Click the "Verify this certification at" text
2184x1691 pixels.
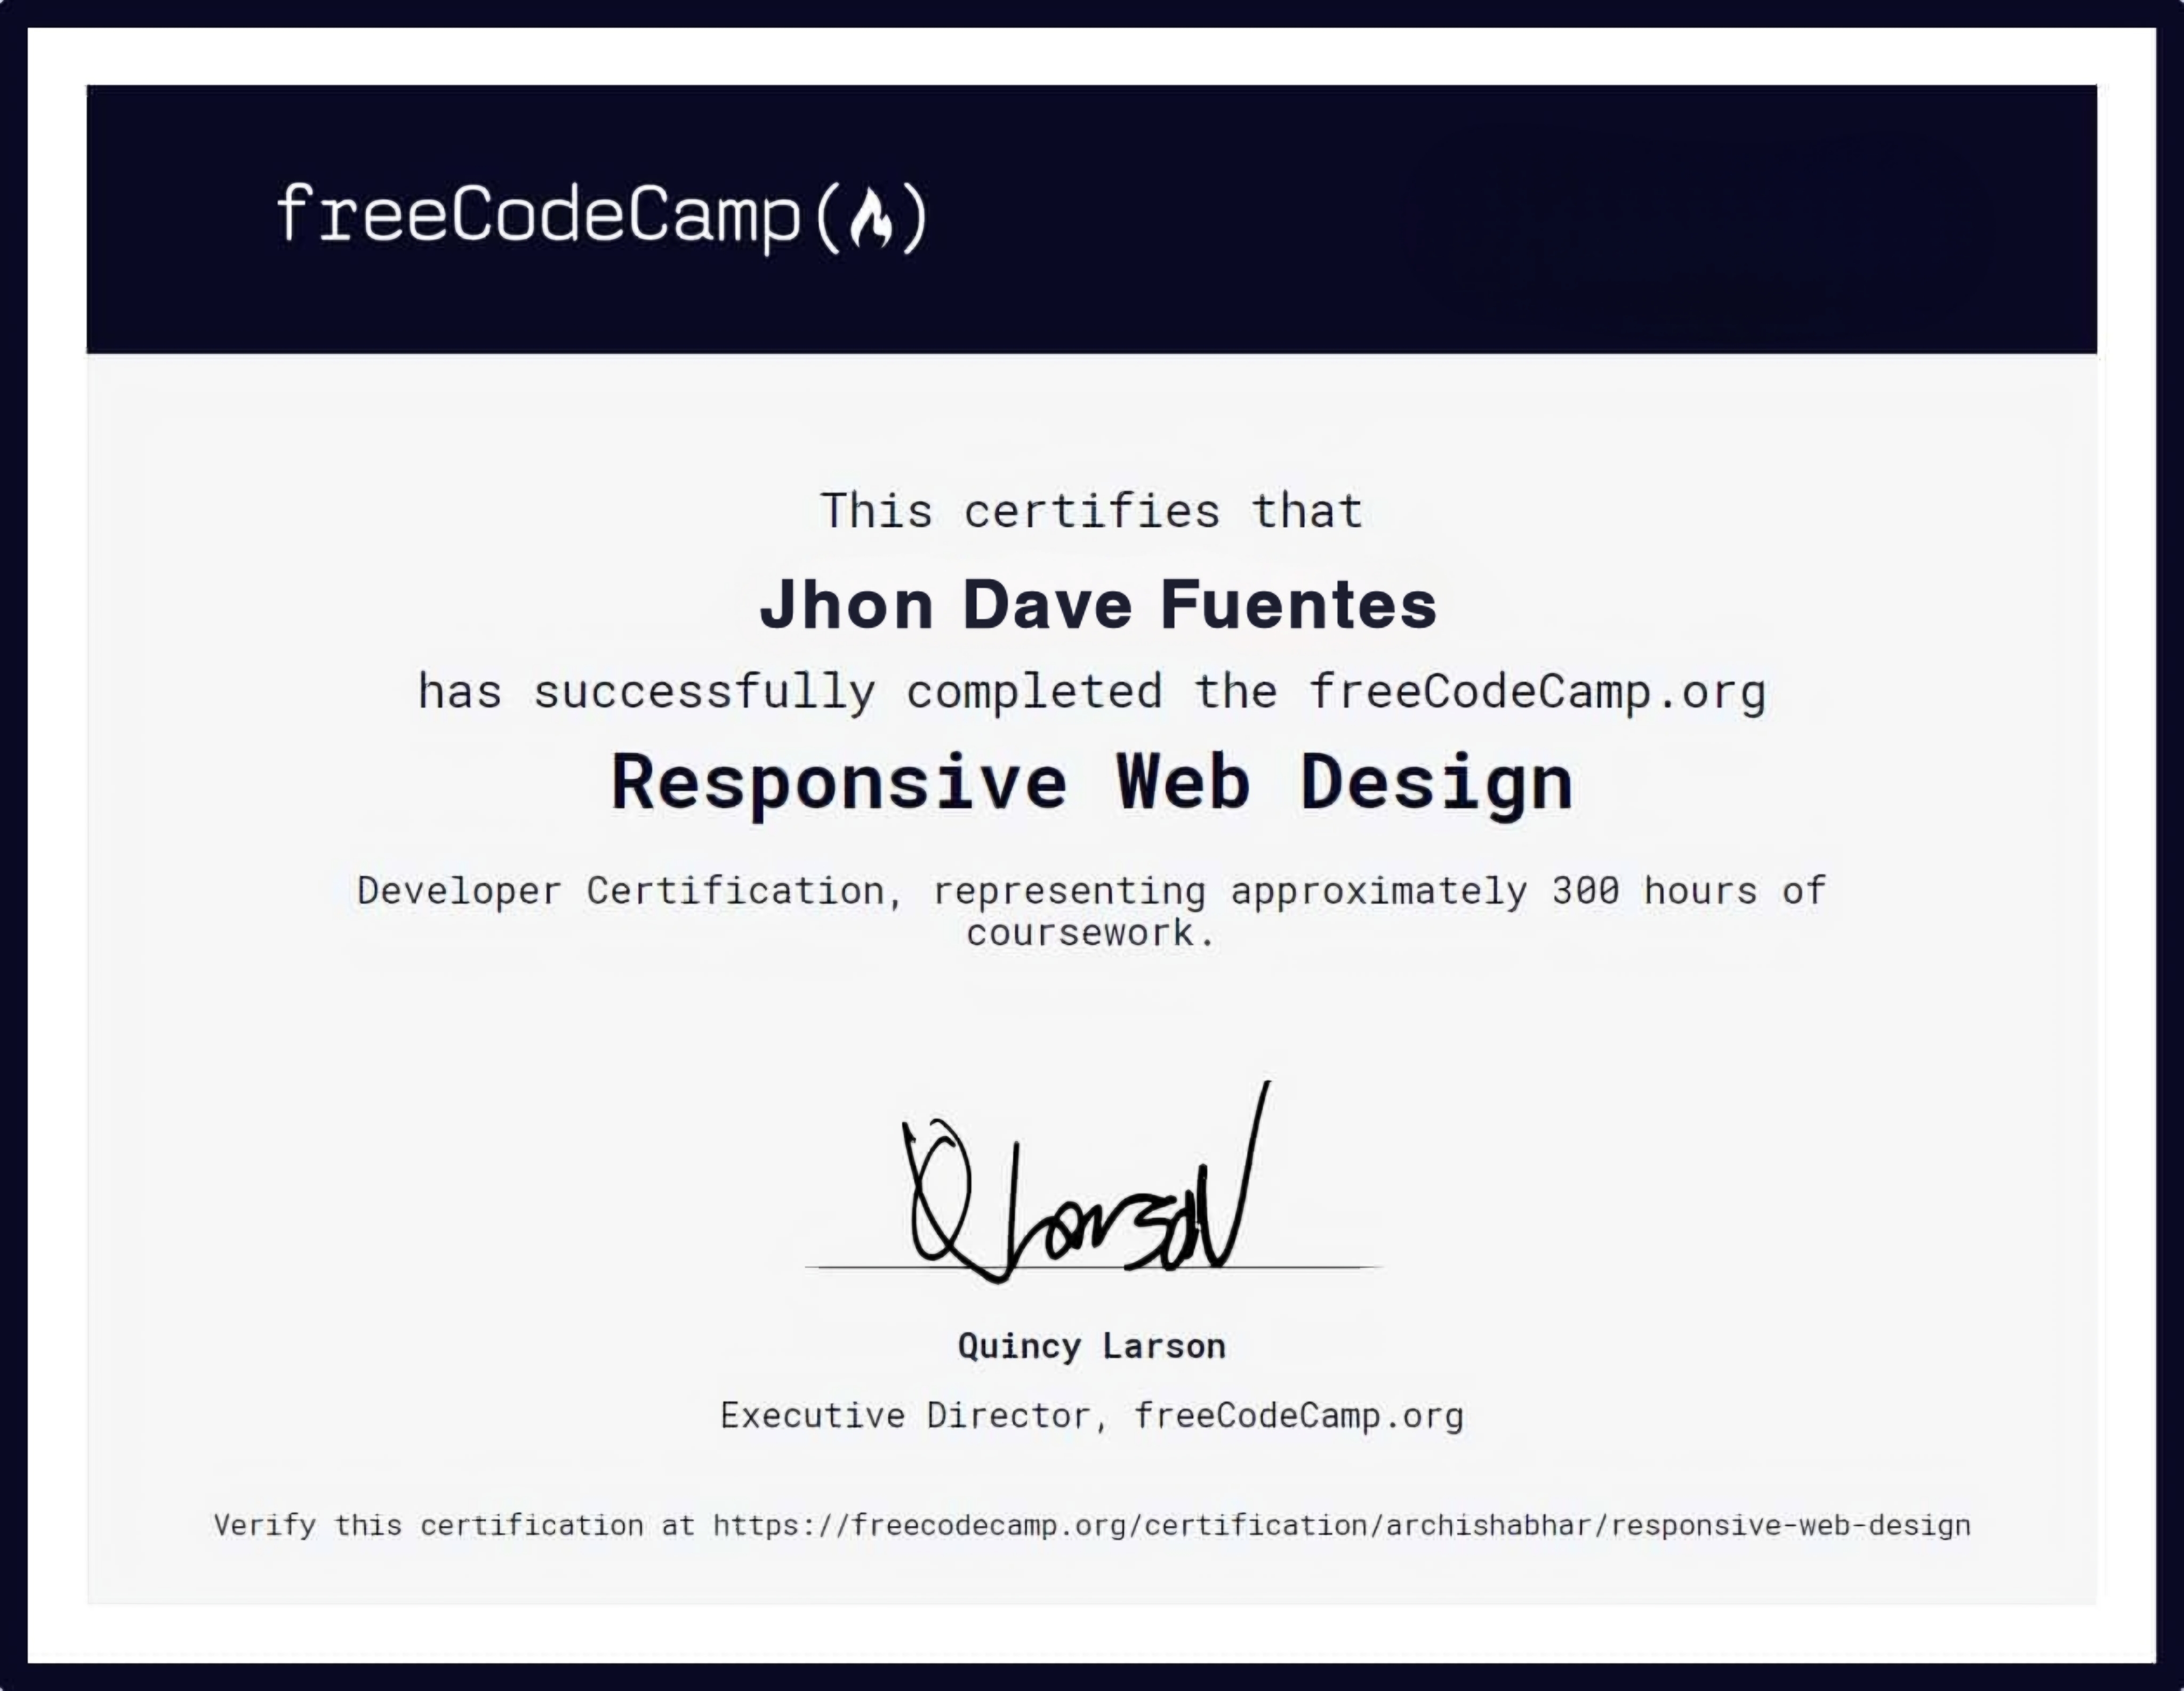click(454, 1526)
